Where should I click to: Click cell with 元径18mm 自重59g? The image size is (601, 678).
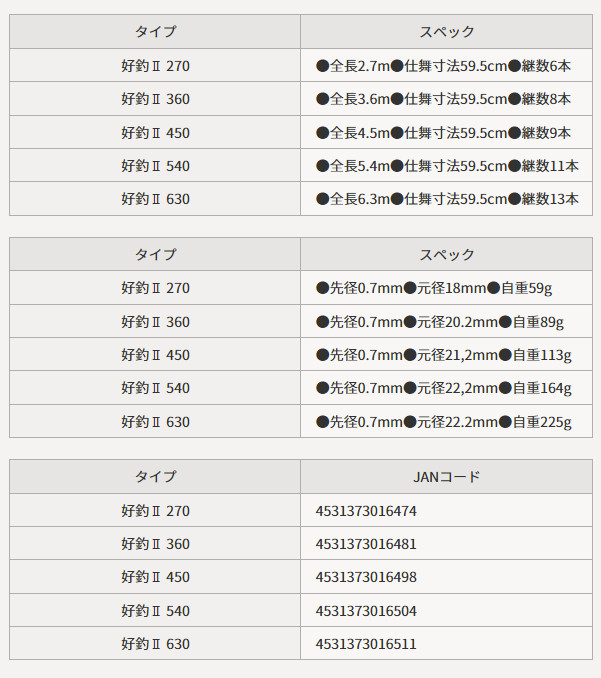[447, 288]
